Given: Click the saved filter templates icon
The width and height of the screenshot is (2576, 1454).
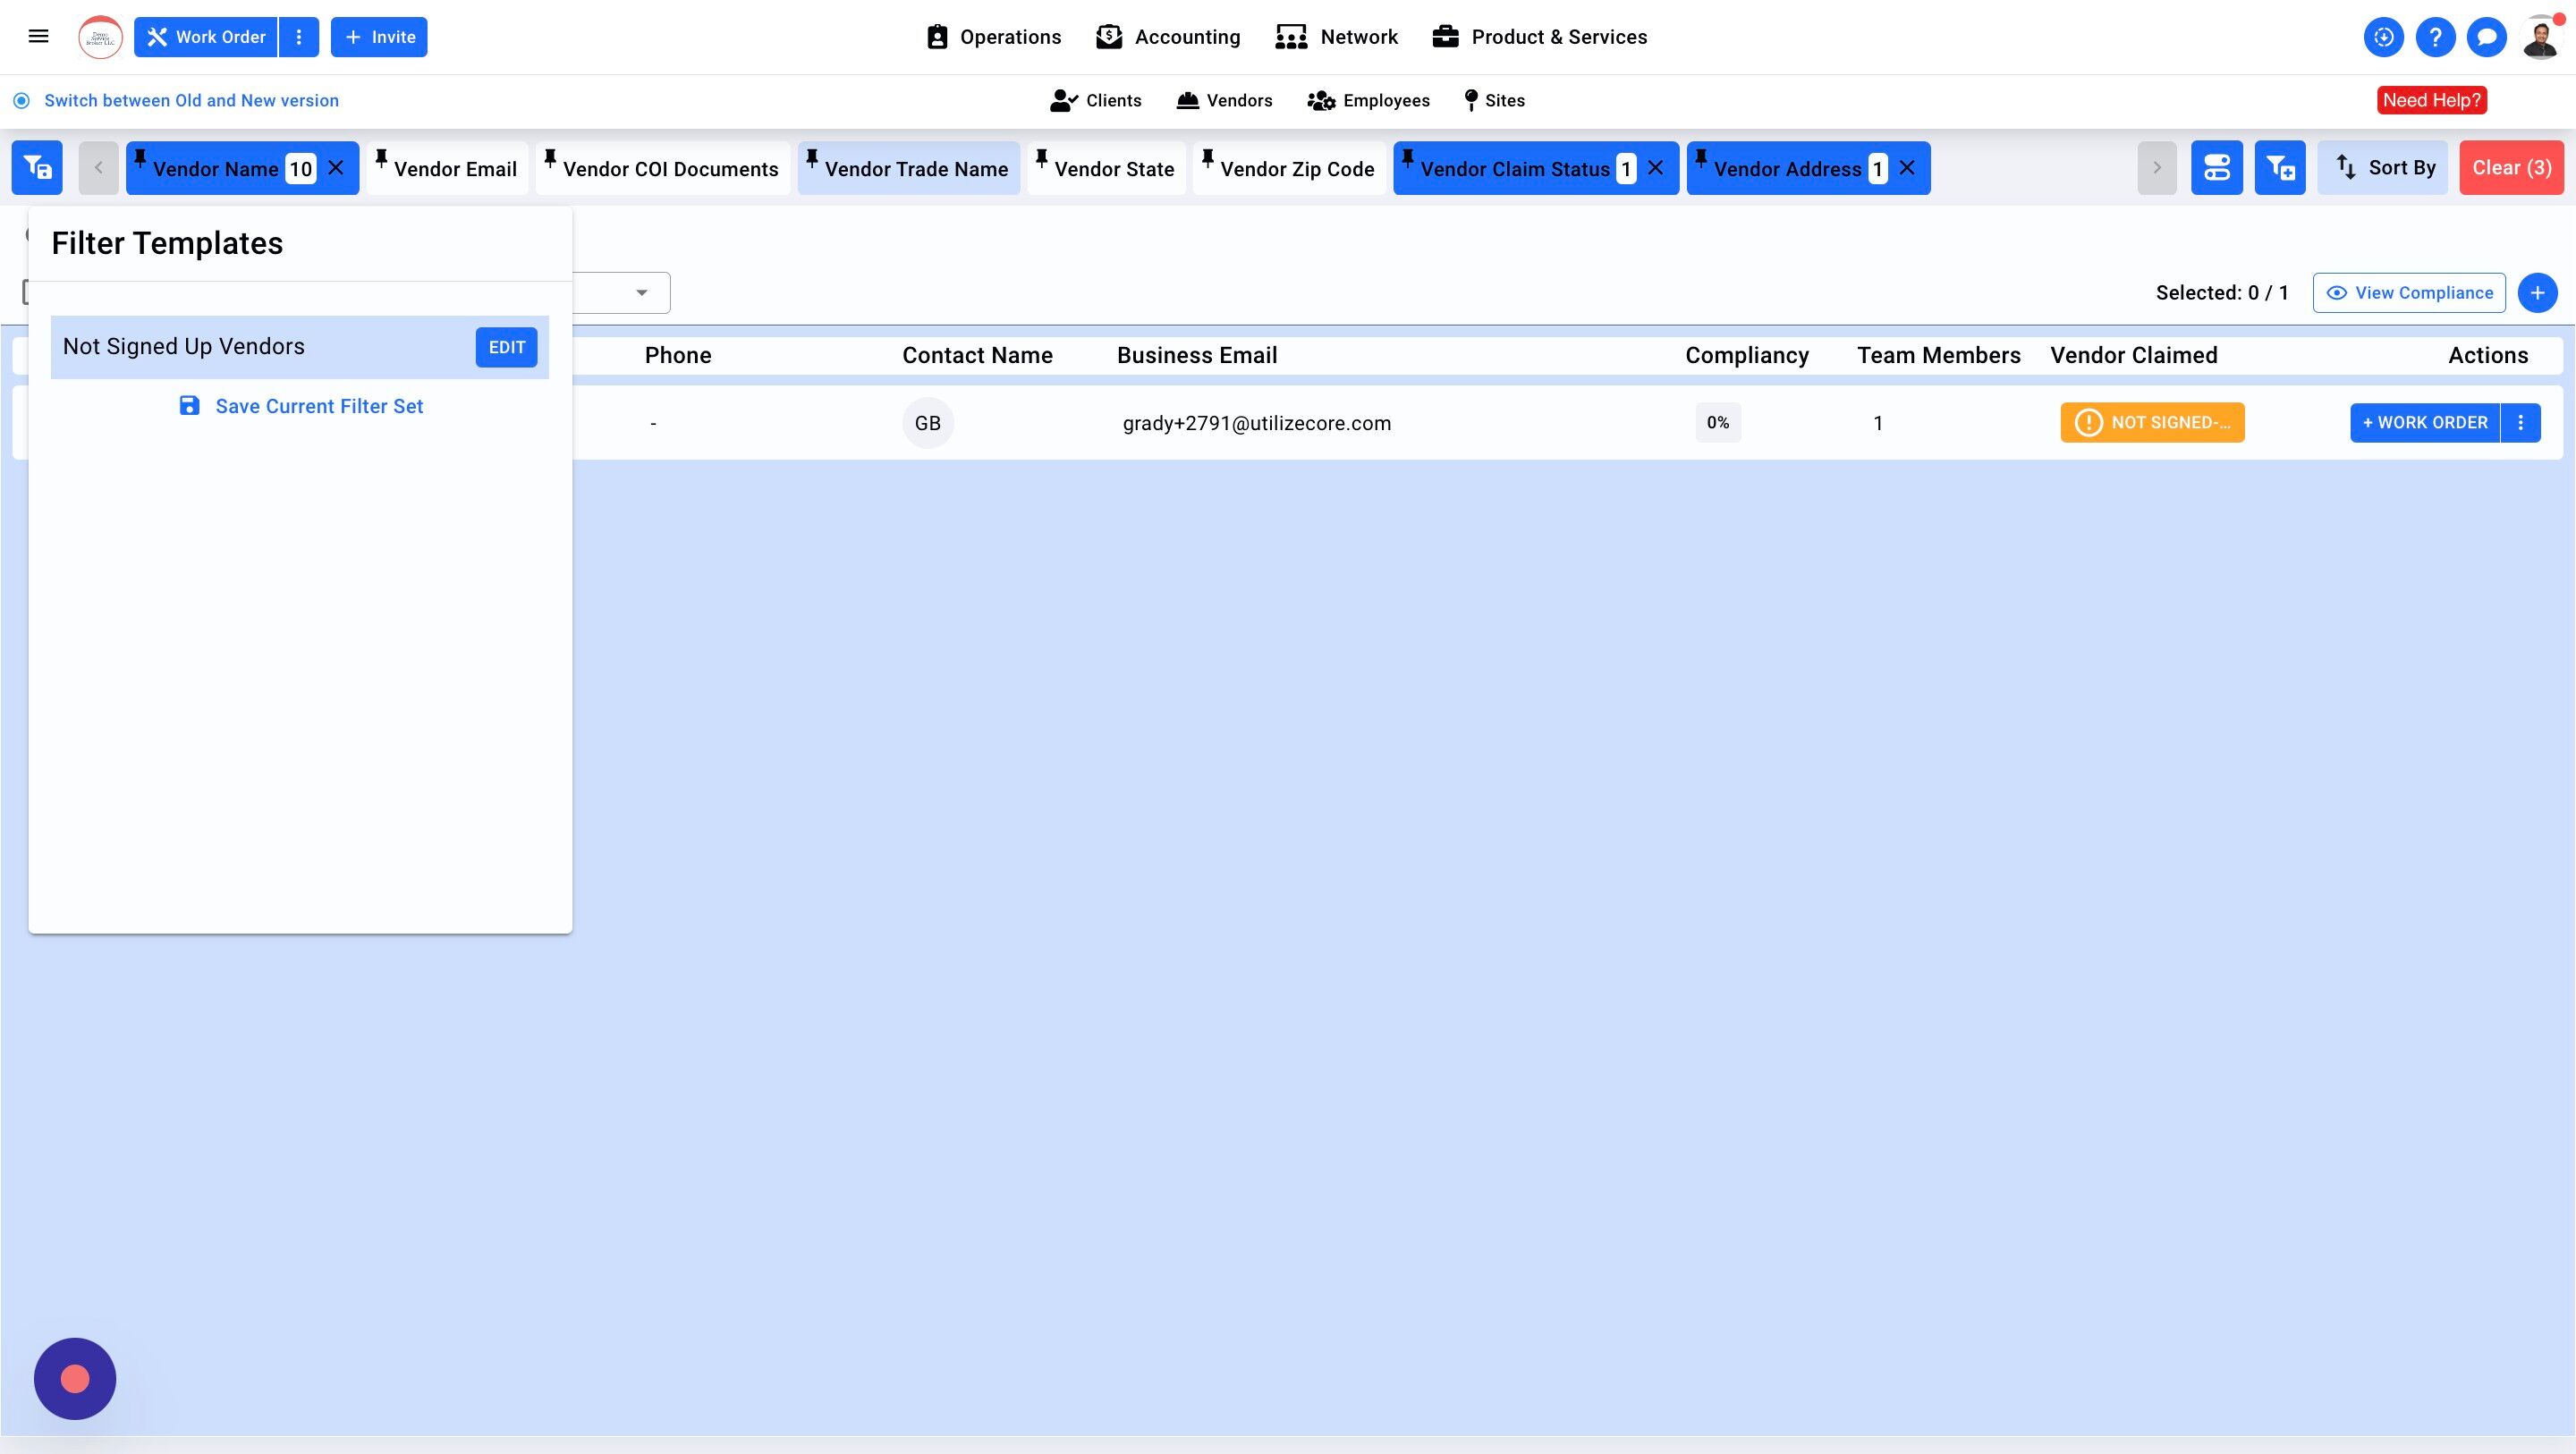Looking at the screenshot, I should click(x=37, y=168).
